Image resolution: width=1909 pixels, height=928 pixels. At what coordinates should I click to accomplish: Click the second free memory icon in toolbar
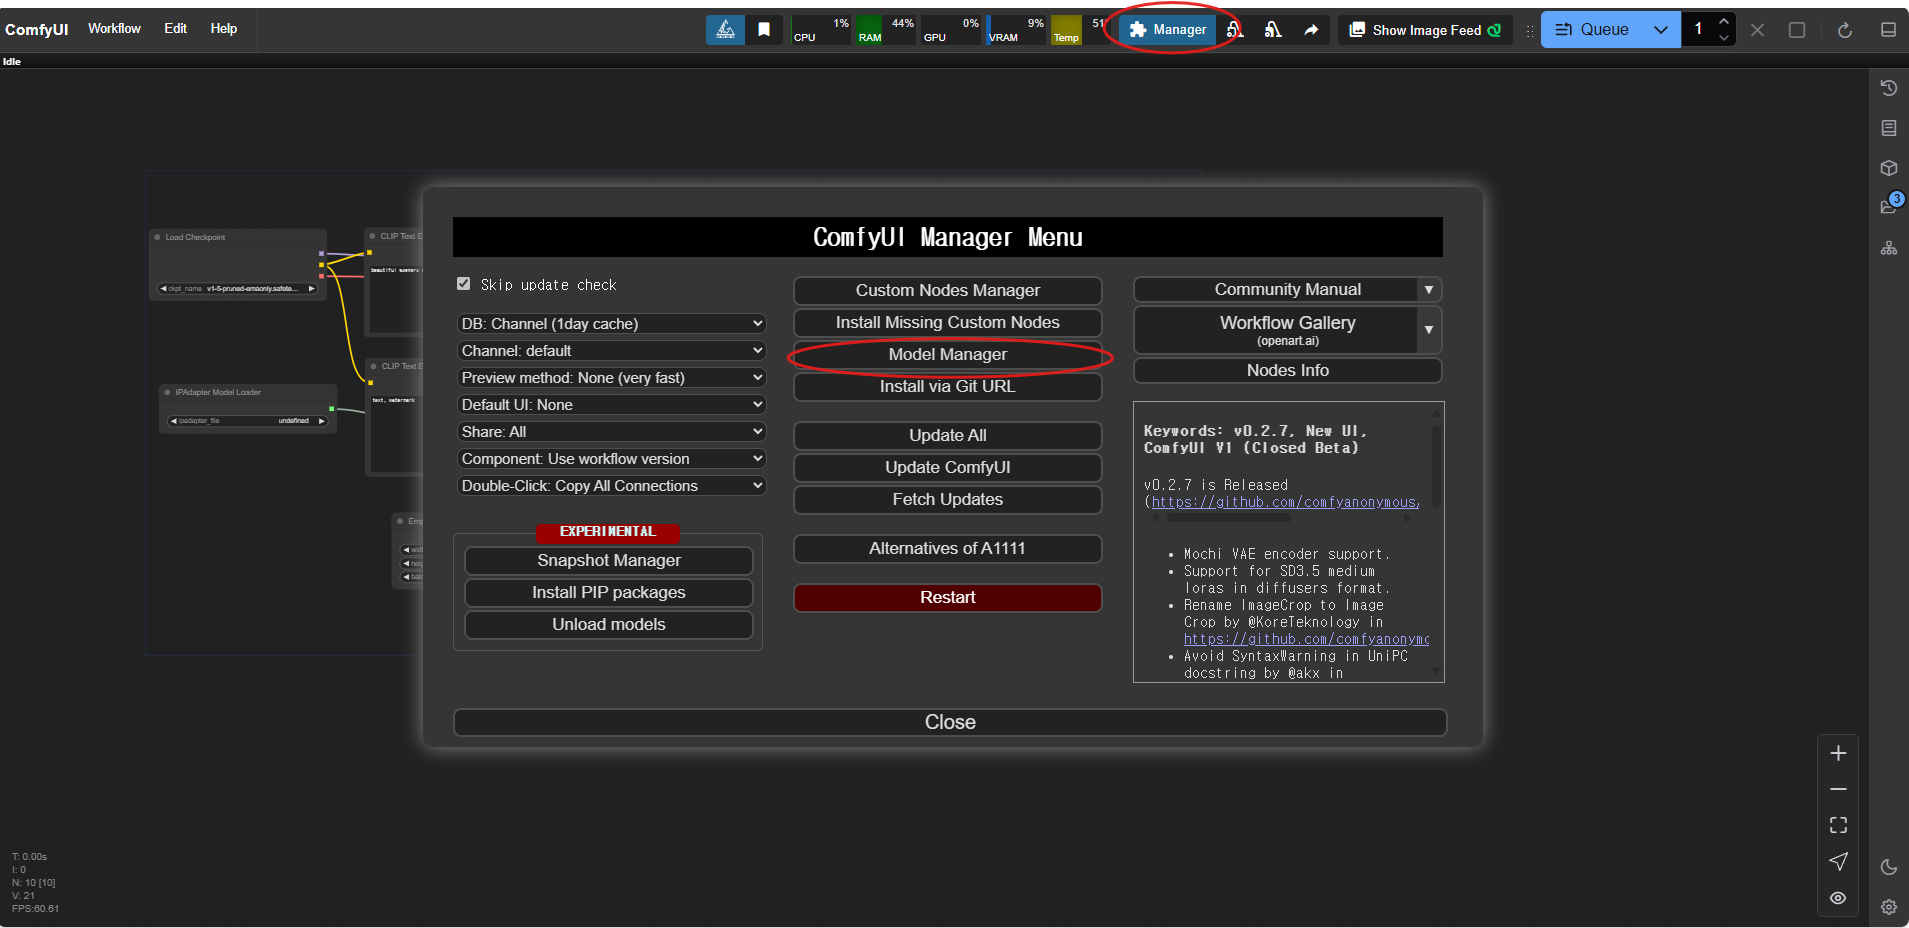point(1273,30)
